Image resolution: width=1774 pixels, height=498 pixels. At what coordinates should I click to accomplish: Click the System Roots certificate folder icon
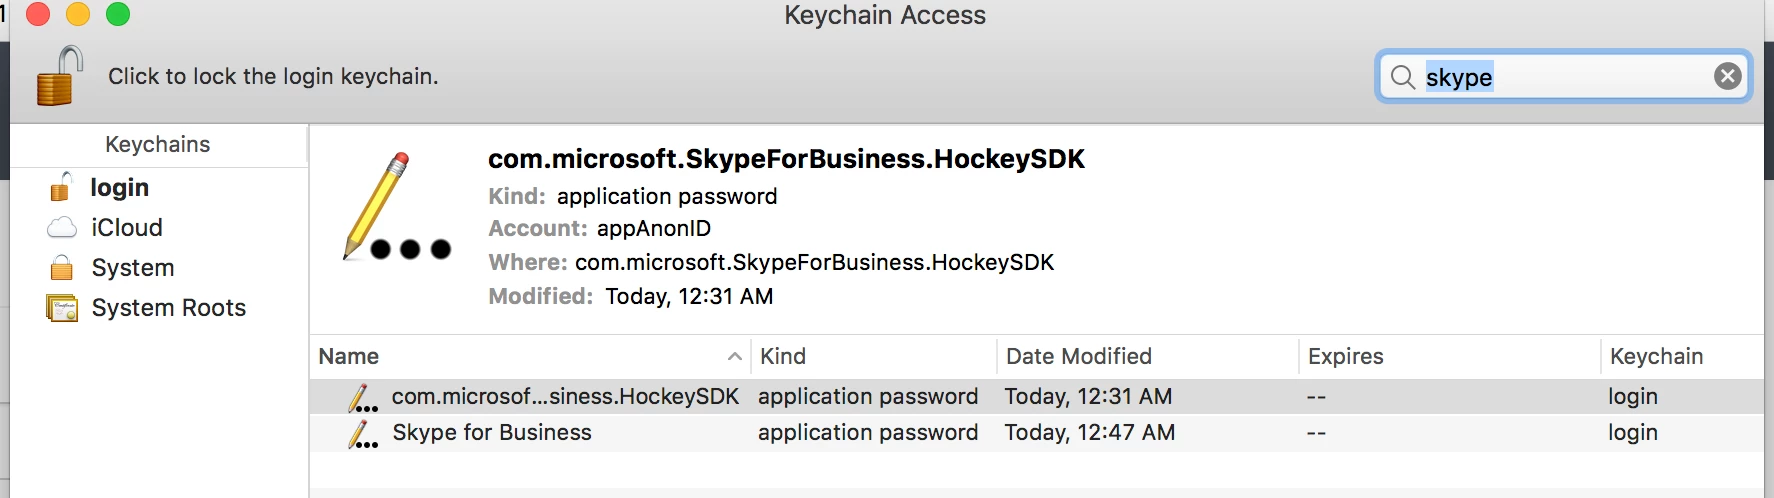62,308
